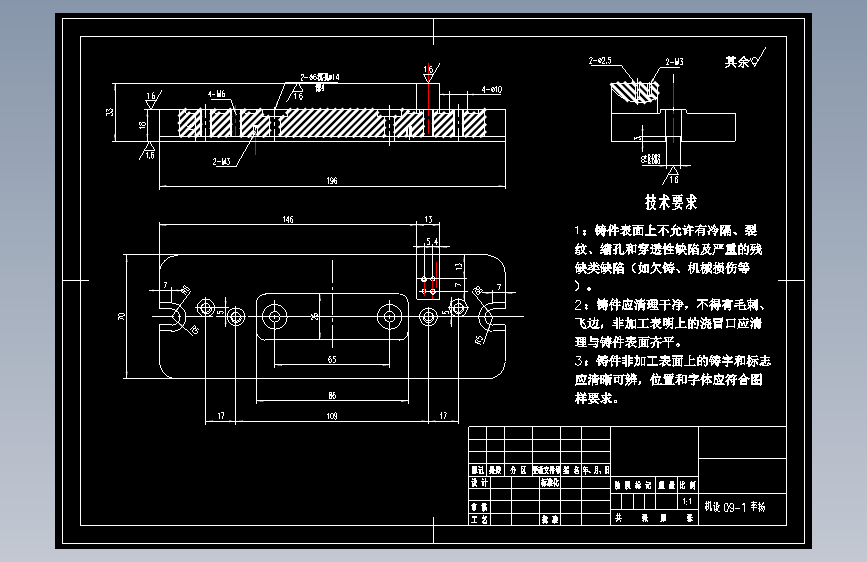Viewport: 867px width, 562px height.
Task: Click the "分区" header cell
Action: [x=518, y=470]
